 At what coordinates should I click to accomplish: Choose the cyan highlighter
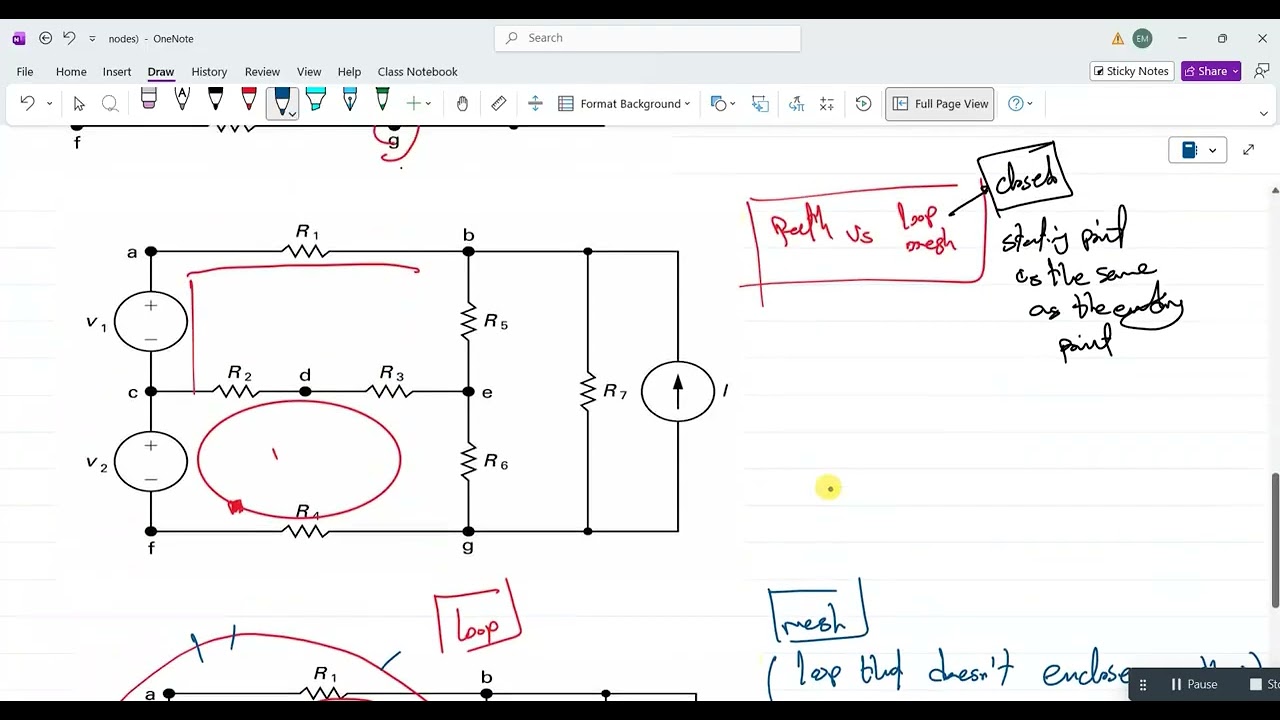pos(316,100)
